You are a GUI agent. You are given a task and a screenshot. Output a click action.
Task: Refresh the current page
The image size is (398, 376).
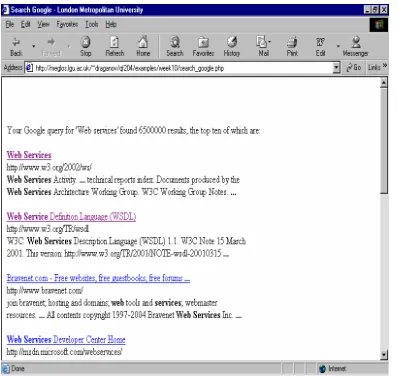click(x=115, y=47)
